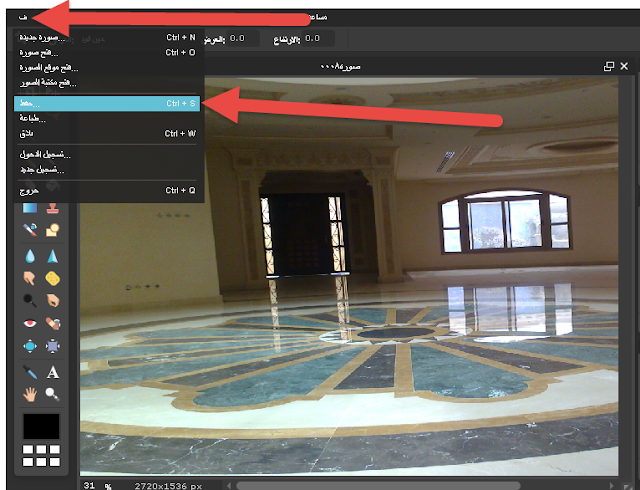Screen dimensions: 640x490
Task: Choose فتح موقع الصورة (Open image URL) item
Action: click(107, 68)
